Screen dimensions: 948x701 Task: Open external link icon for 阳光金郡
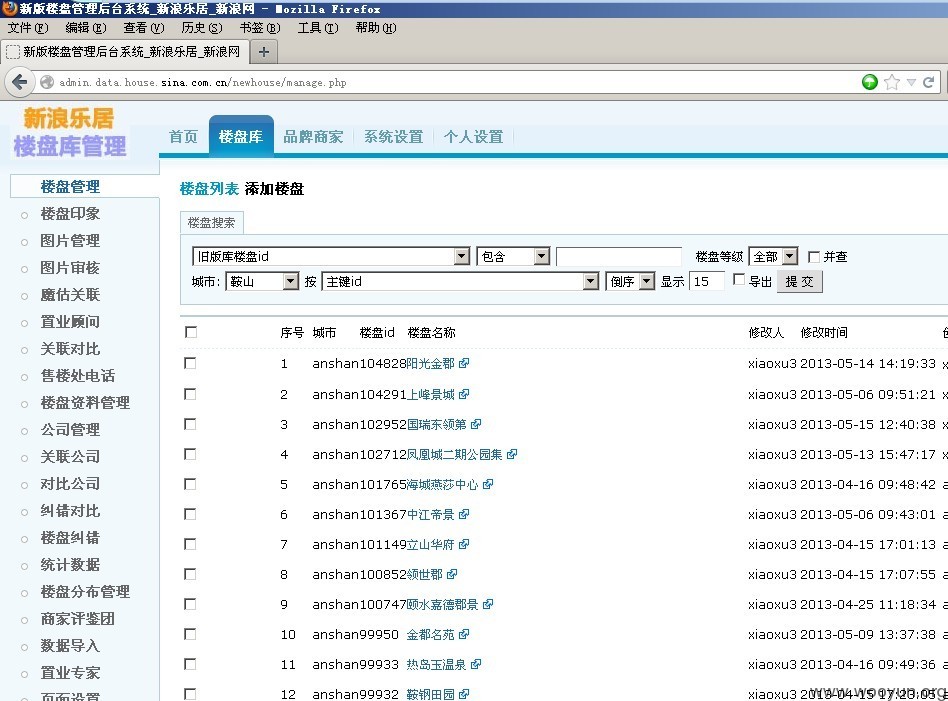coord(464,363)
